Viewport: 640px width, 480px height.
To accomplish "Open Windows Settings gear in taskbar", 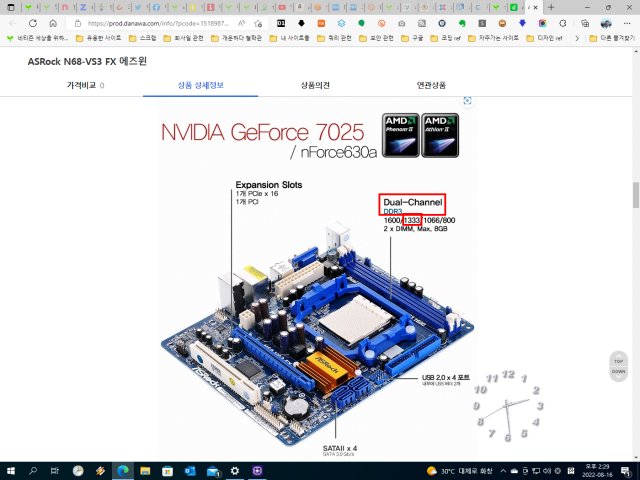I will [x=235, y=471].
